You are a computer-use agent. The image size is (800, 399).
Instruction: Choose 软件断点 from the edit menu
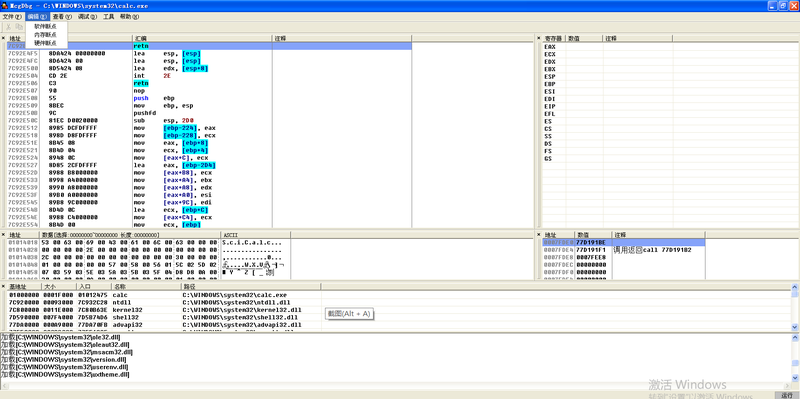[x=45, y=26]
